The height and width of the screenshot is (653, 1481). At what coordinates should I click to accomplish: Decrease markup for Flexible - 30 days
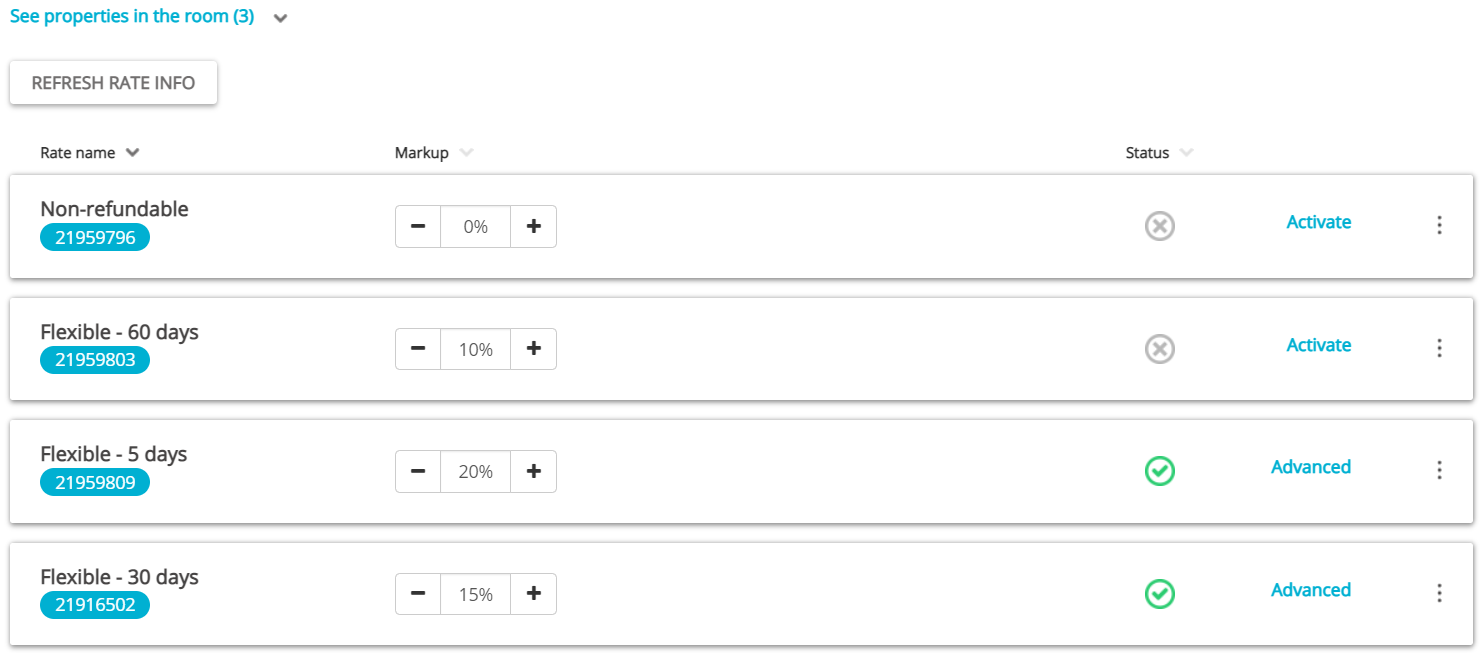point(418,594)
